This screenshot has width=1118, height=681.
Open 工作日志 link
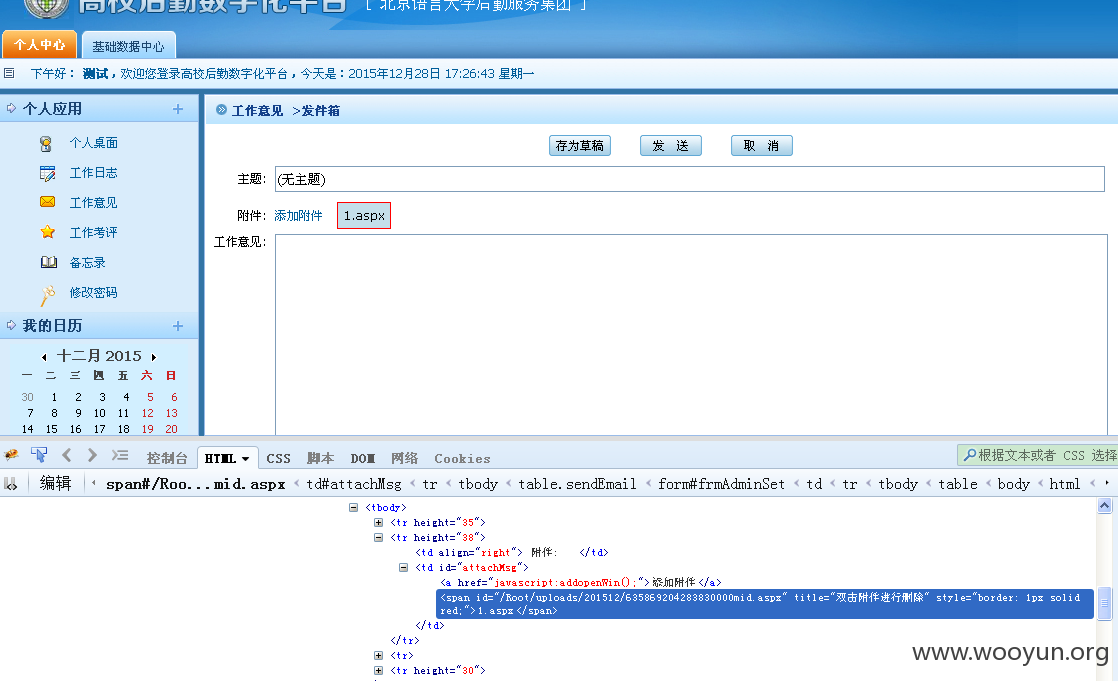(93, 173)
